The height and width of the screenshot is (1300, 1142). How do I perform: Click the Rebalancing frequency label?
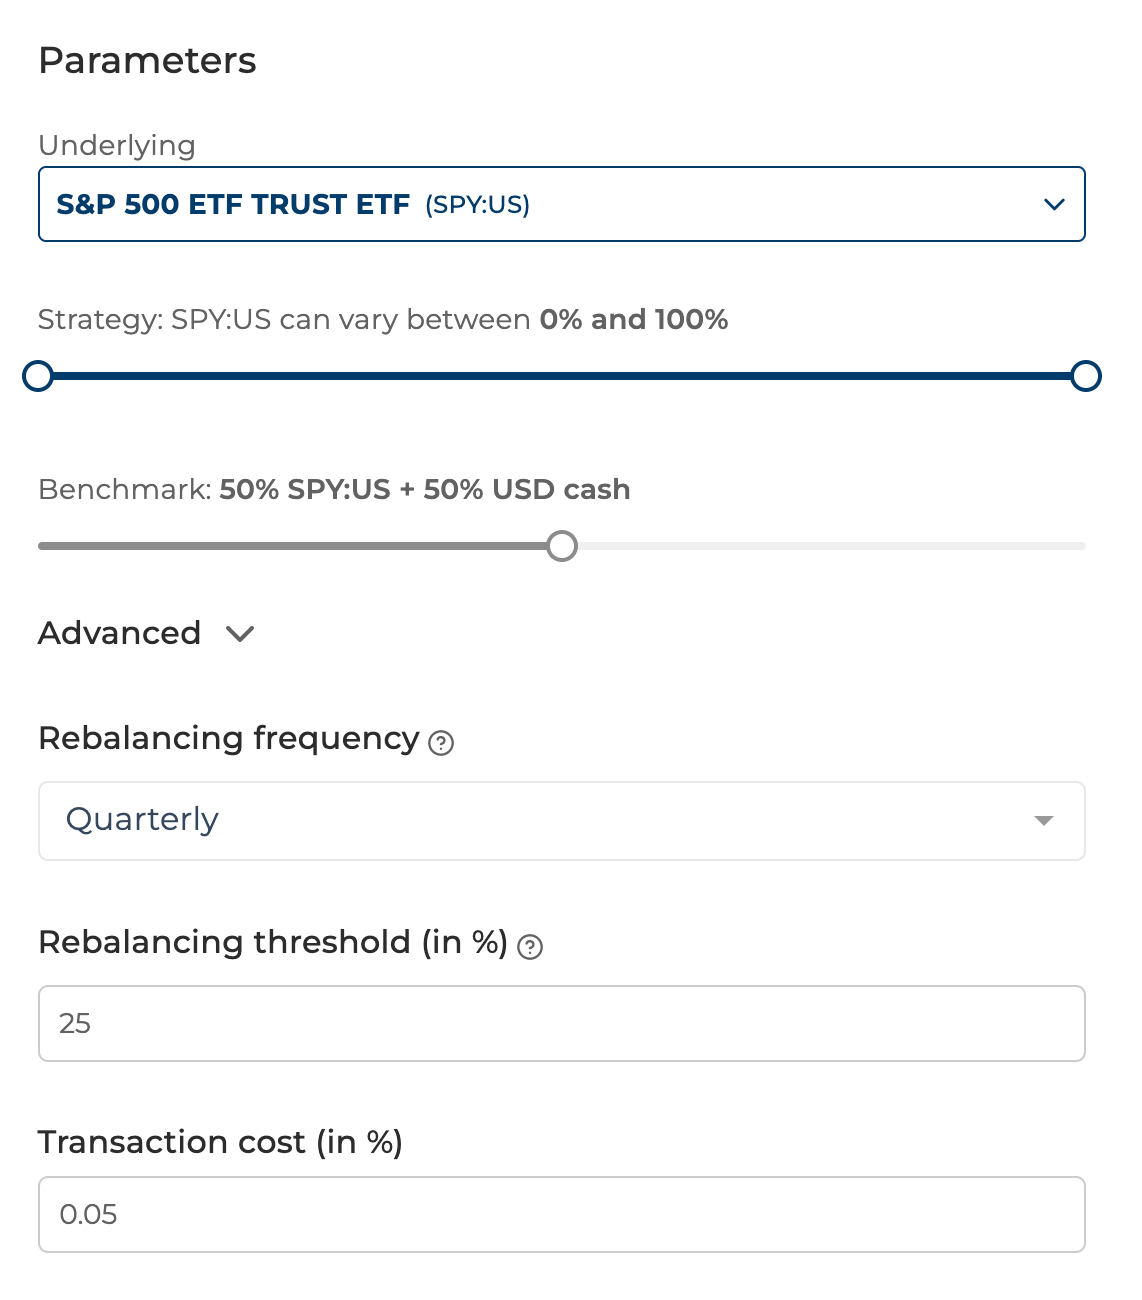pos(229,739)
